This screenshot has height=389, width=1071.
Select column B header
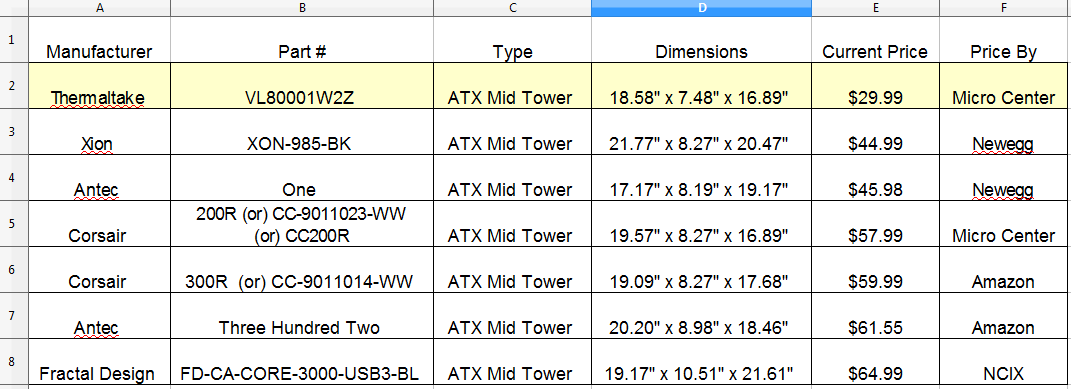click(x=302, y=8)
